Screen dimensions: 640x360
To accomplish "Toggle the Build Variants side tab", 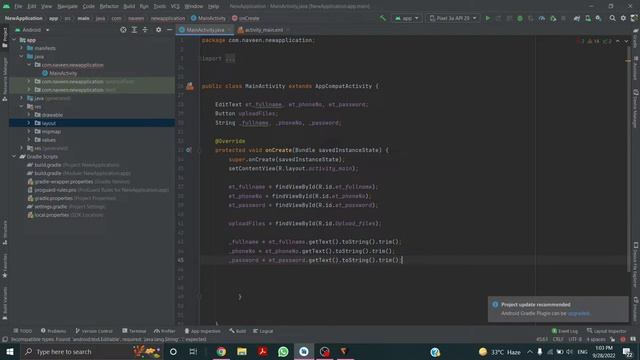I will 4,303.
